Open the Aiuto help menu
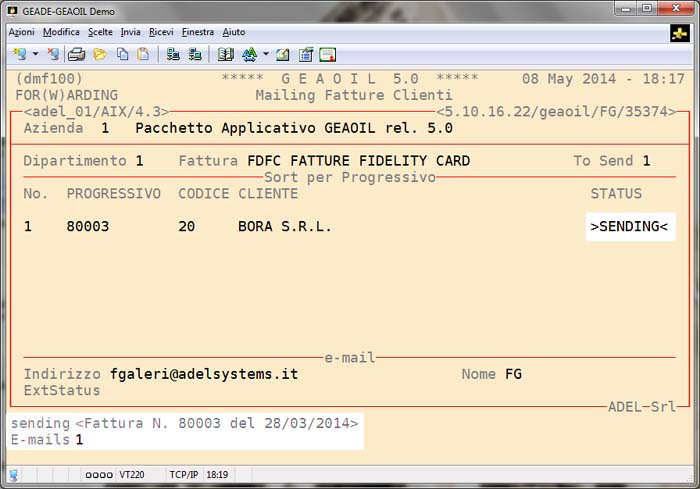This screenshot has height=489, width=700. pyautogui.click(x=233, y=32)
